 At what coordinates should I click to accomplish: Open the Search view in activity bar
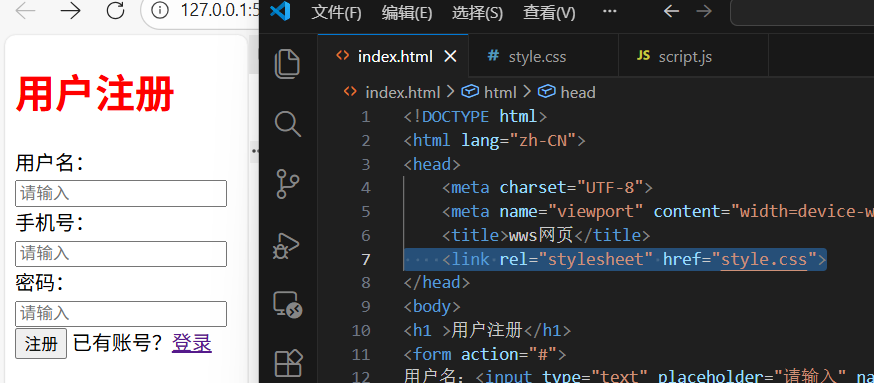coord(288,124)
